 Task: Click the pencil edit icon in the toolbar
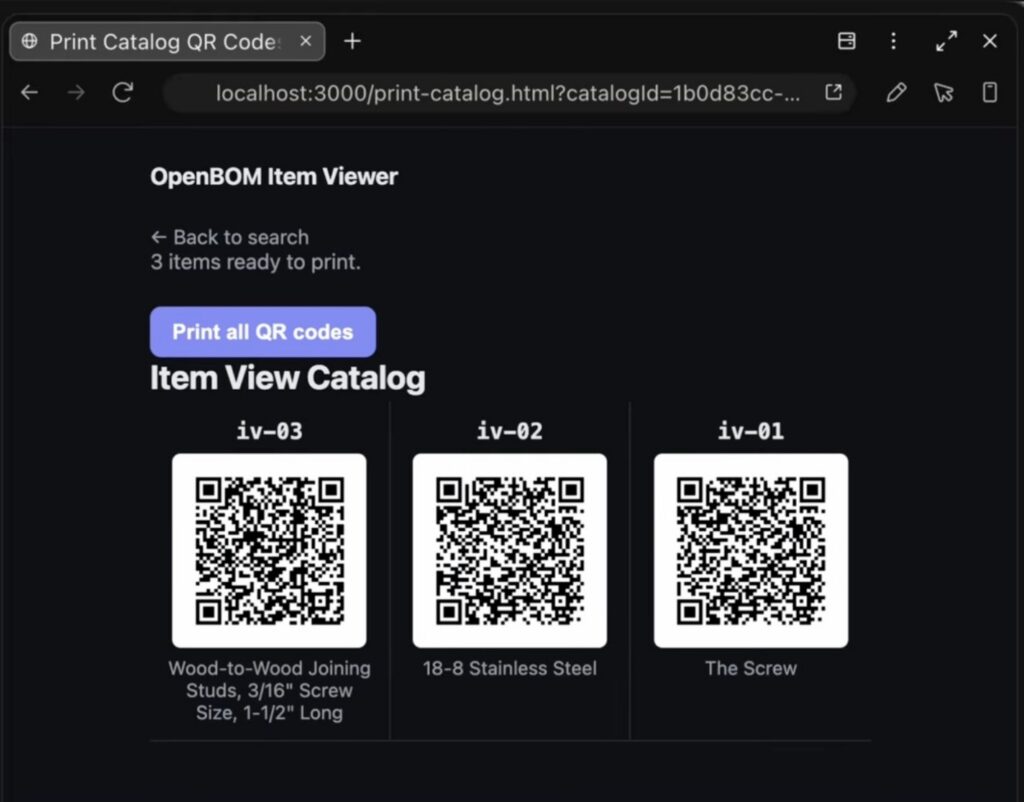[x=896, y=93]
